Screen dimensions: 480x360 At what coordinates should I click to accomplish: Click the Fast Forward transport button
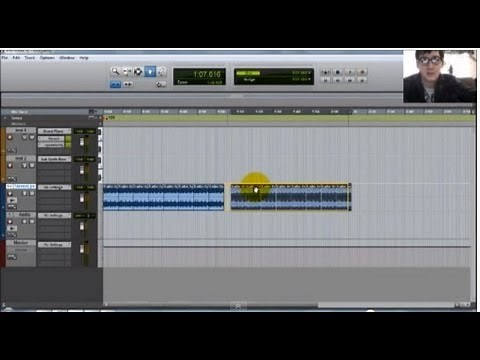350,80
